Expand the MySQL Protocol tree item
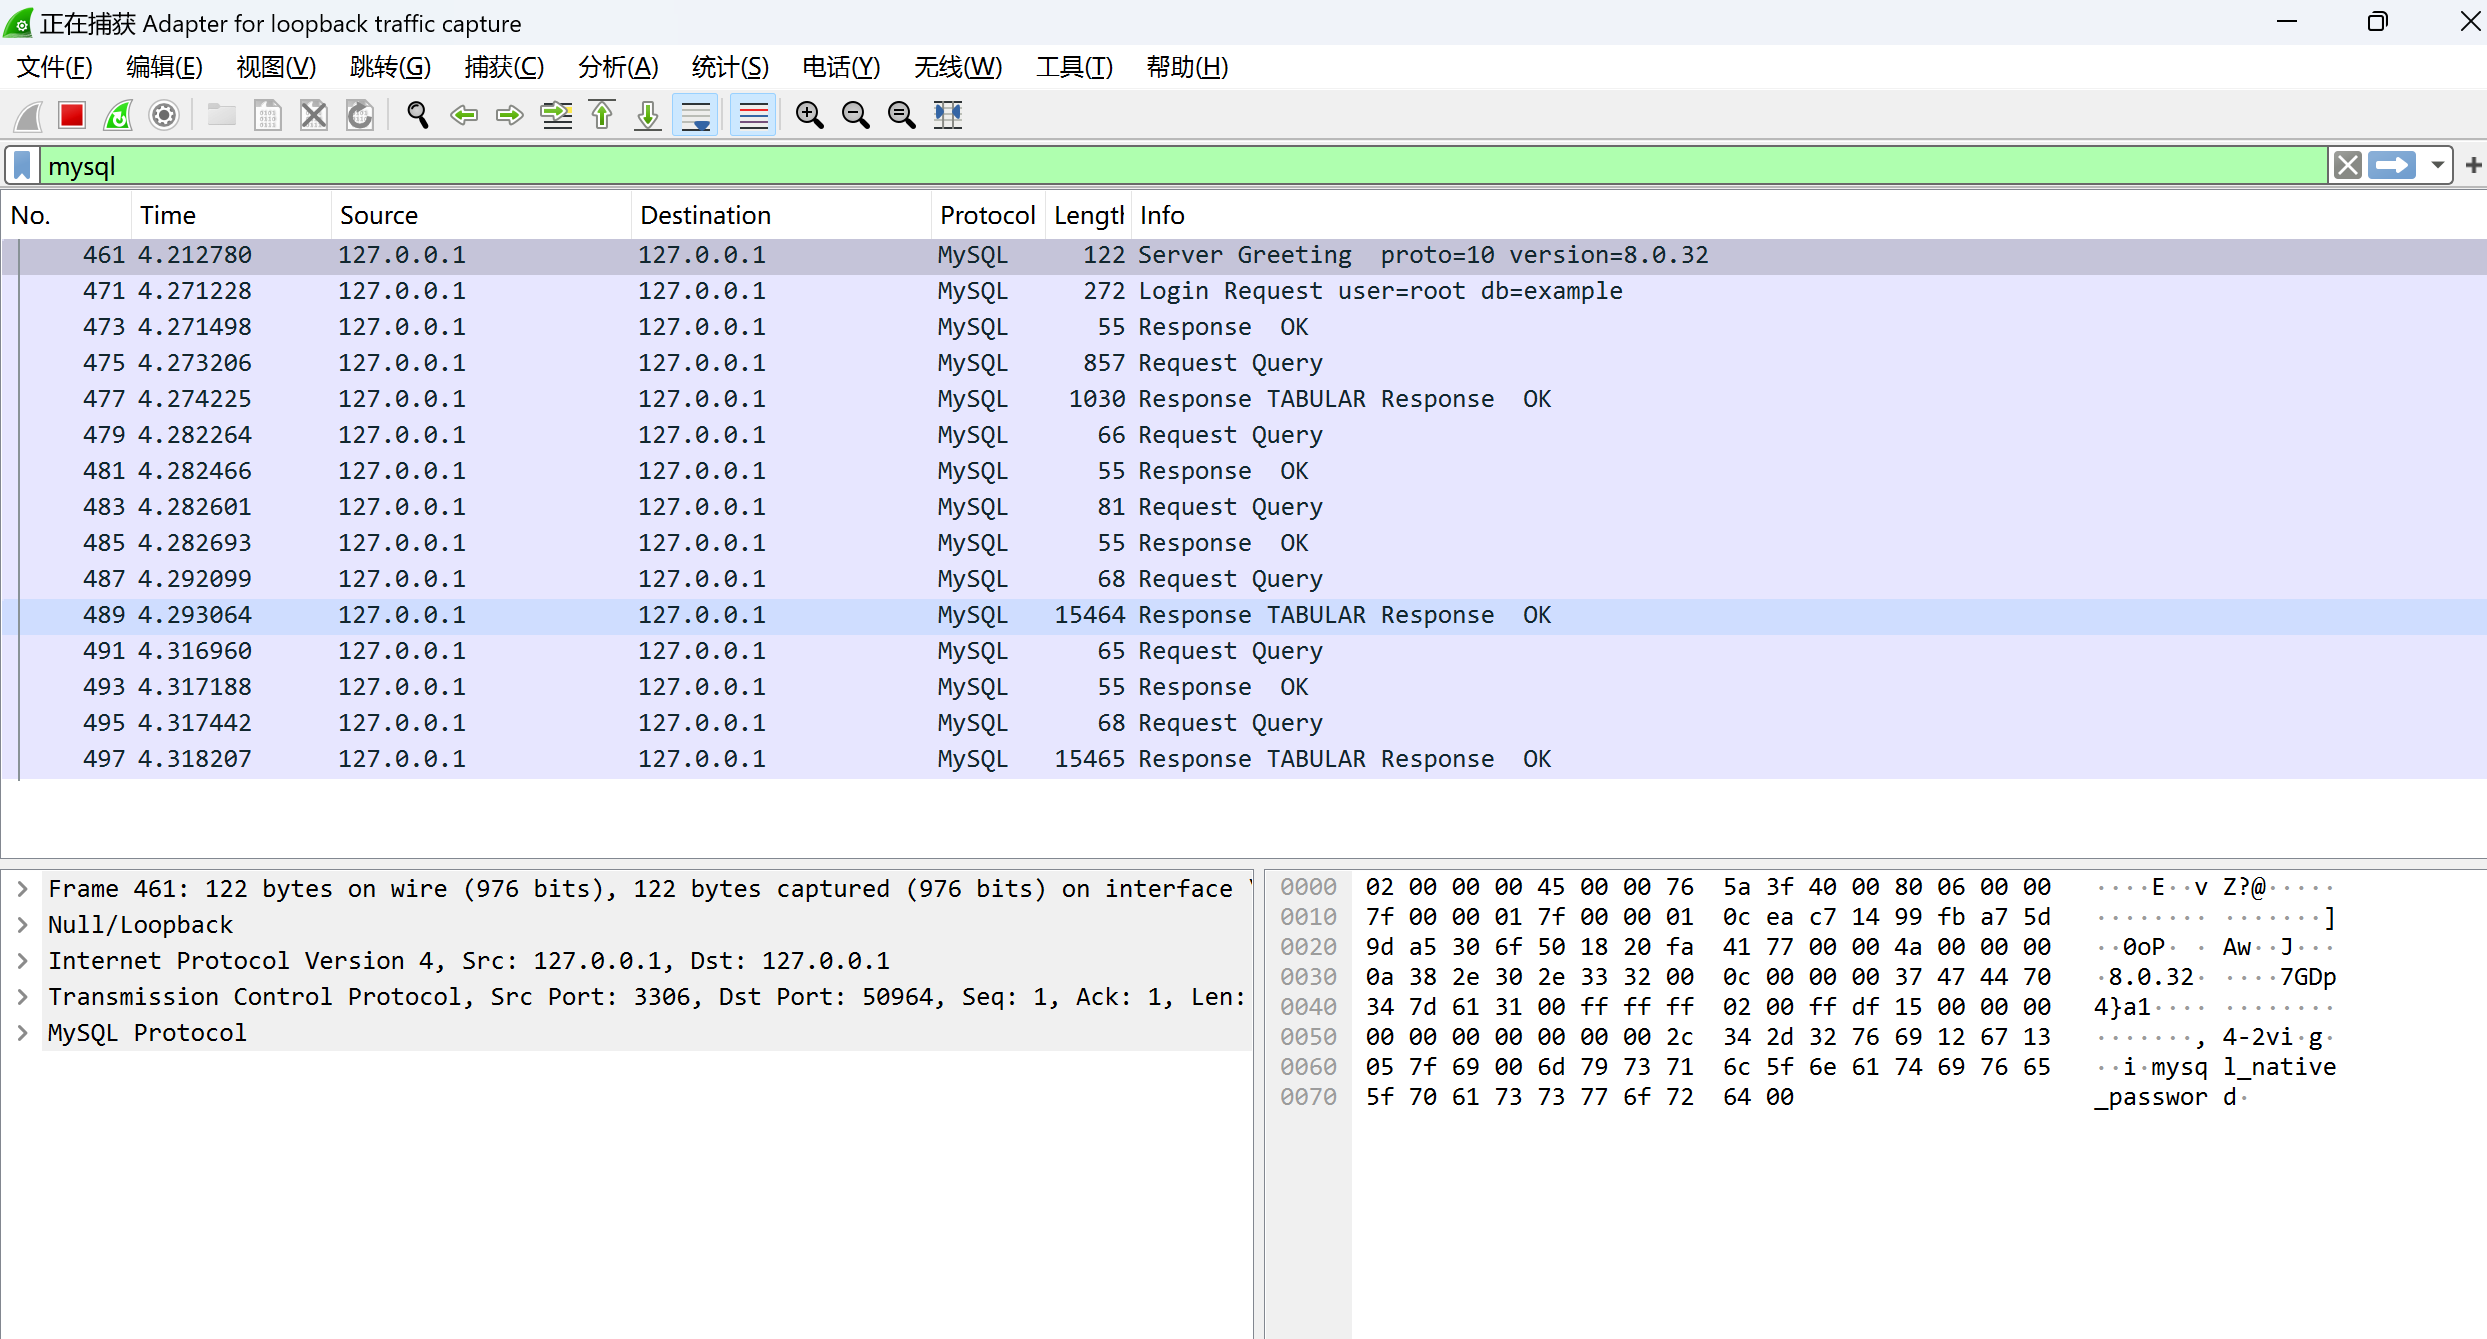This screenshot has height=1339, width=2487. (28, 1031)
